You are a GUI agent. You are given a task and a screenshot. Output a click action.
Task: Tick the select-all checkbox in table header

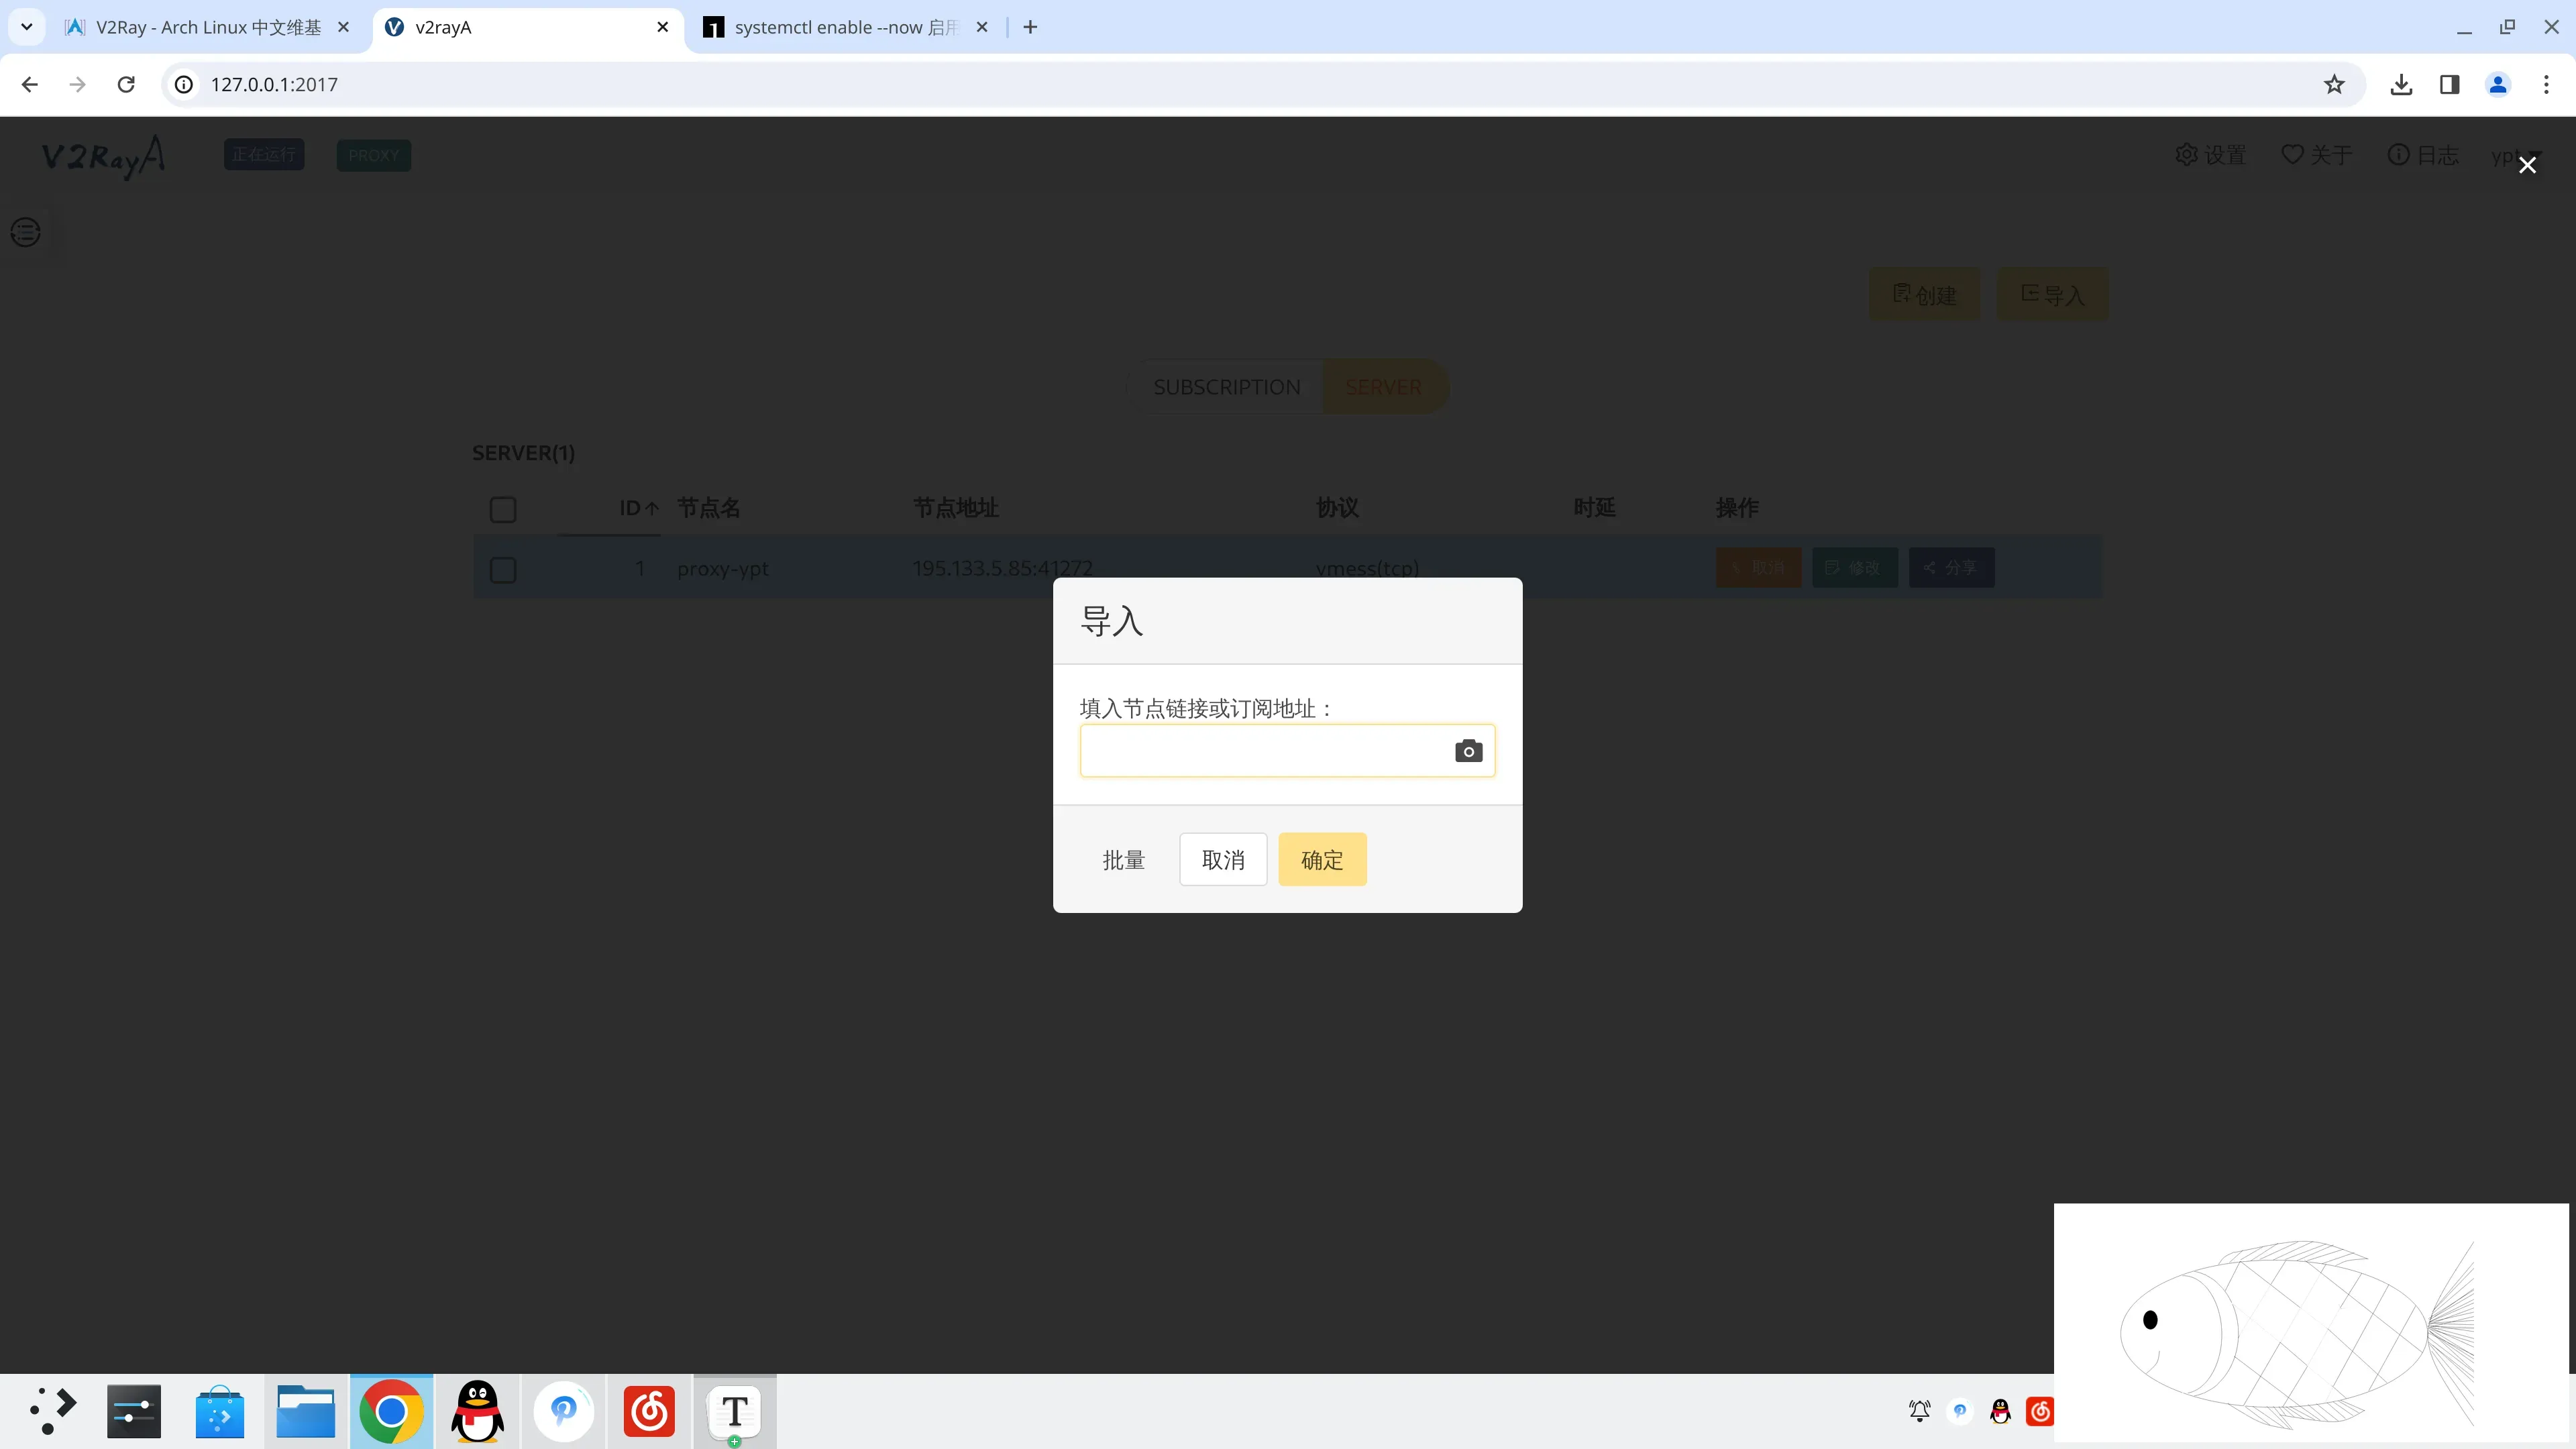(503, 510)
